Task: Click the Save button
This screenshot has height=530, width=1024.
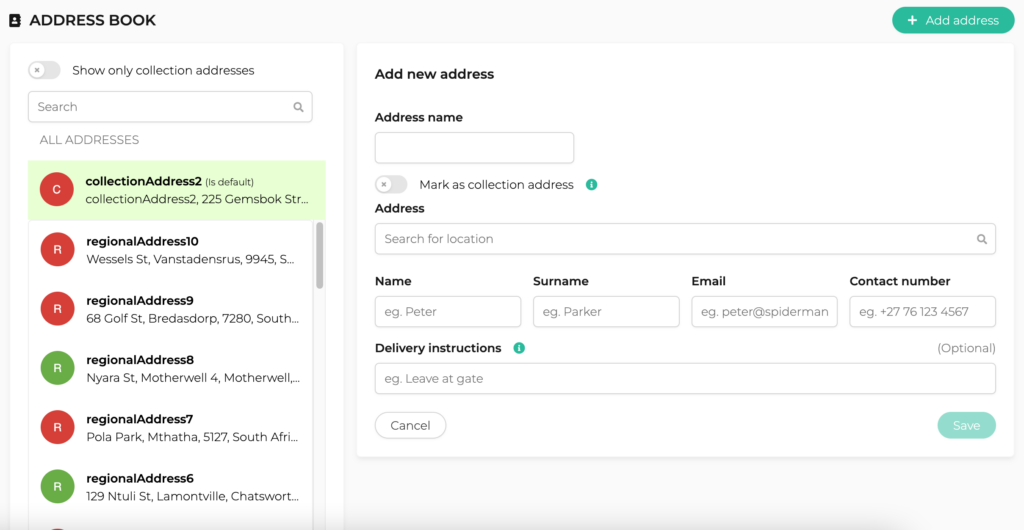Action: 967,426
